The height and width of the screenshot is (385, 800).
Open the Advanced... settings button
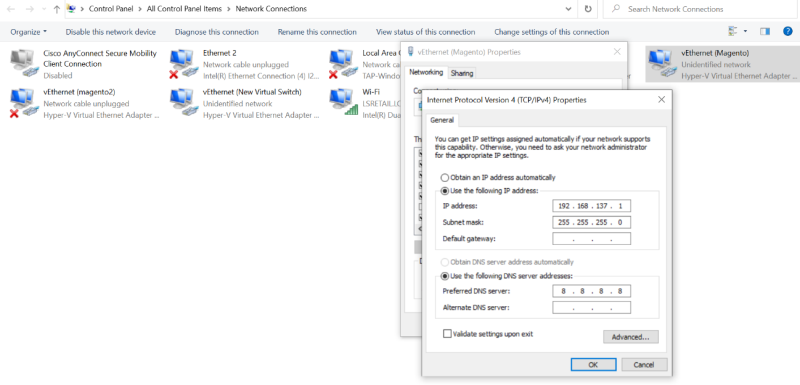pos(631,337)
